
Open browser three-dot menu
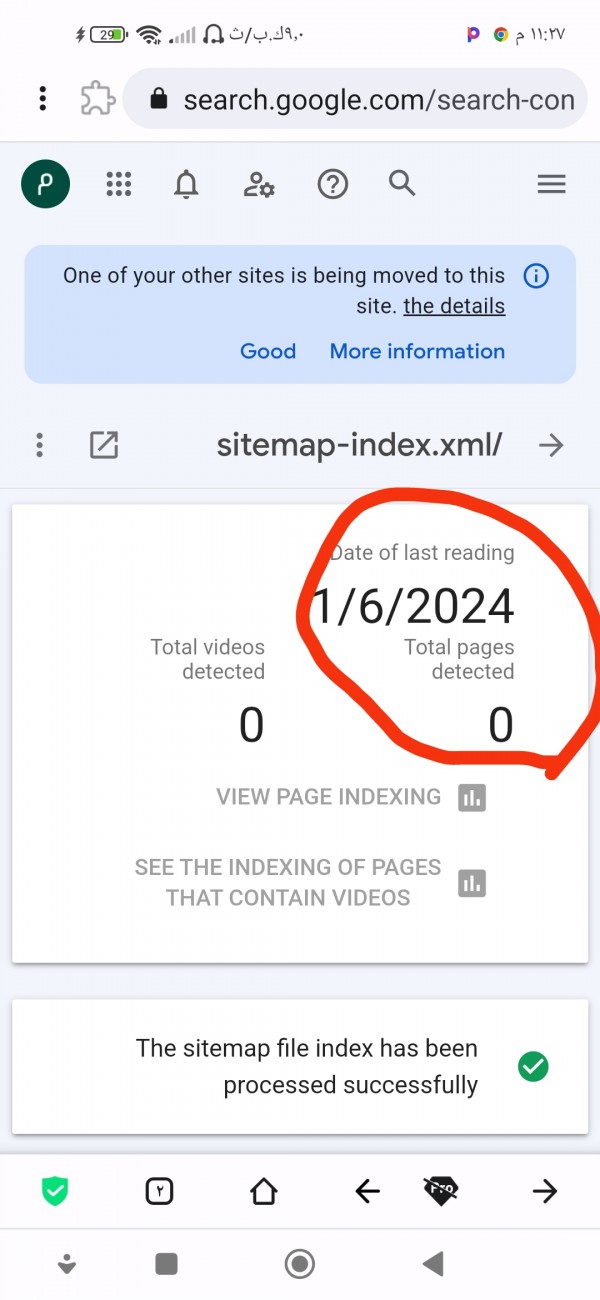[42, 98]
